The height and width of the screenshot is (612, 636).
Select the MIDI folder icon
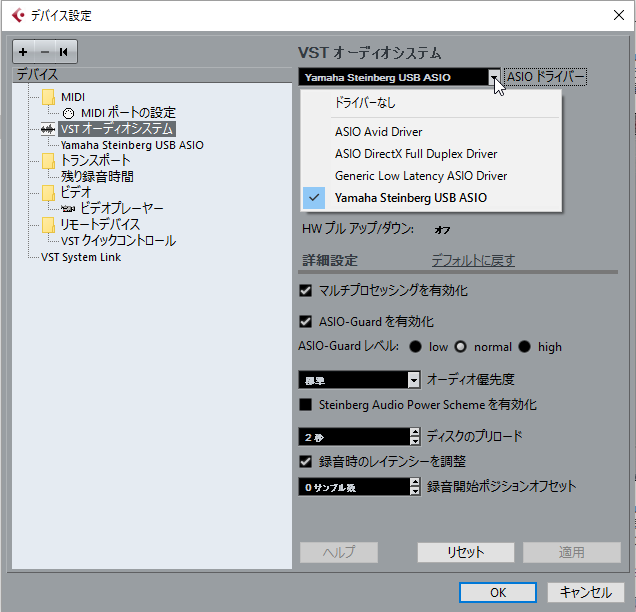point(48,97)
